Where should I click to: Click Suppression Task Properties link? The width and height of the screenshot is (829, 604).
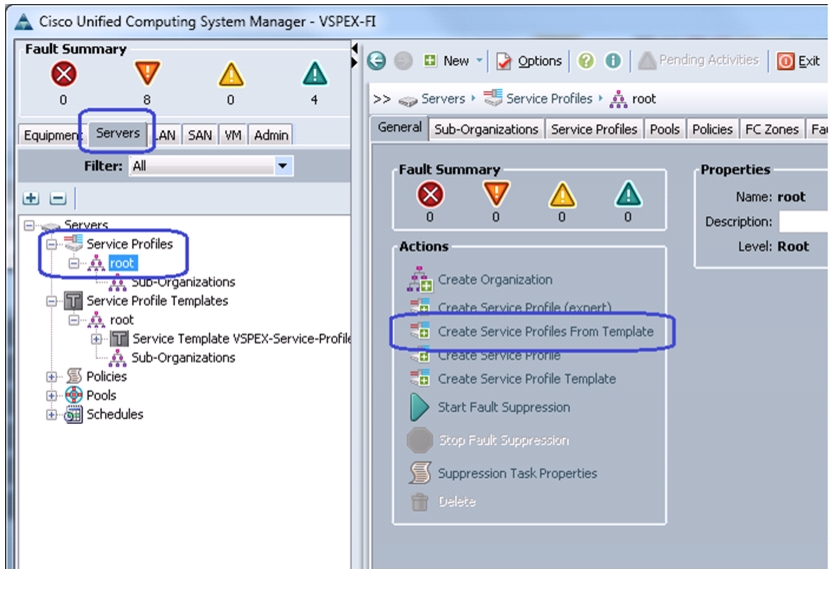click(x=517, y=473)
